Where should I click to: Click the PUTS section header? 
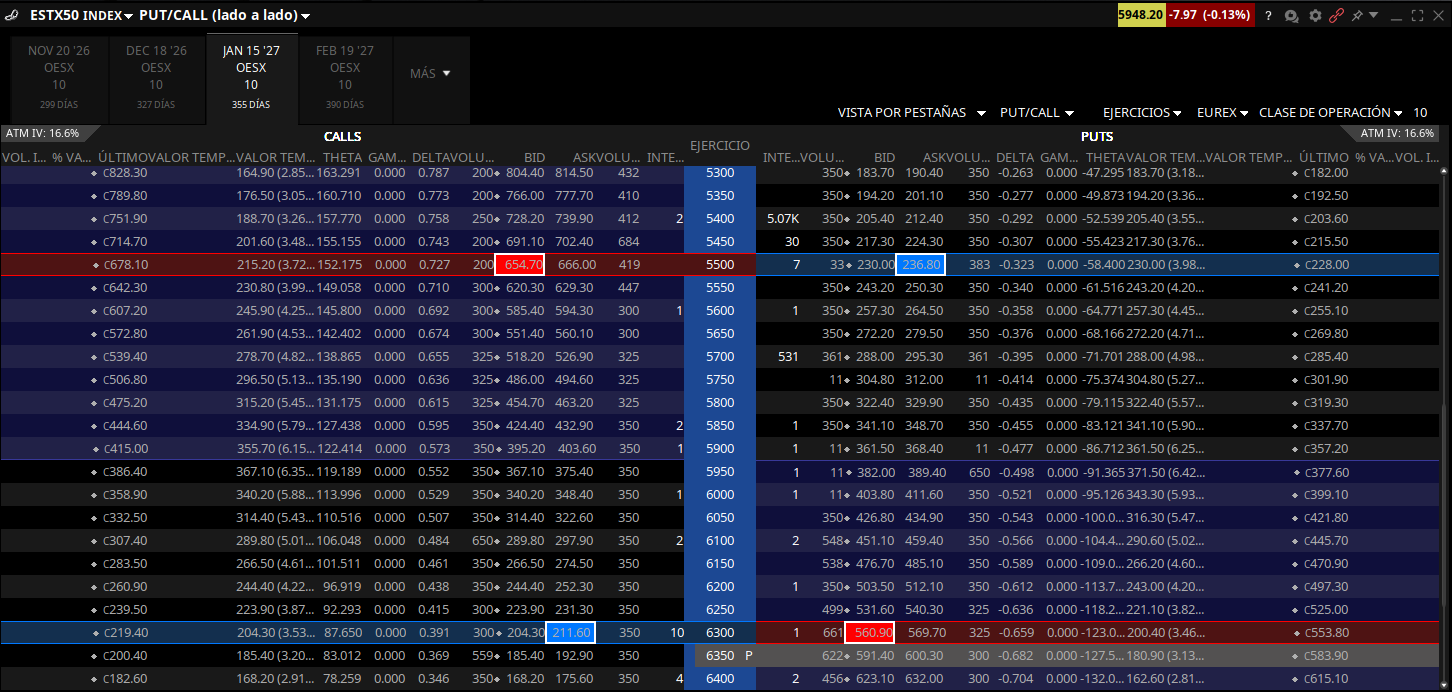[1097, 136]
